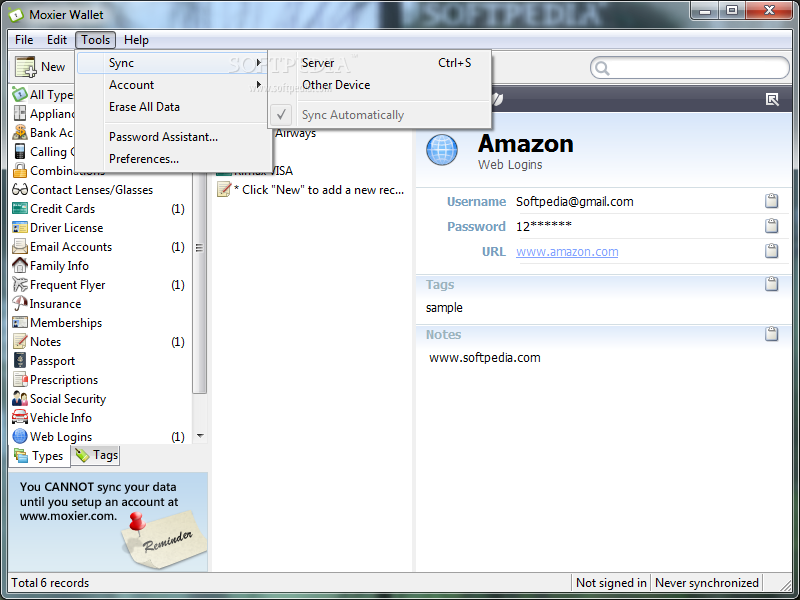Select the Insurance umbrella icon

pos(20,304)
